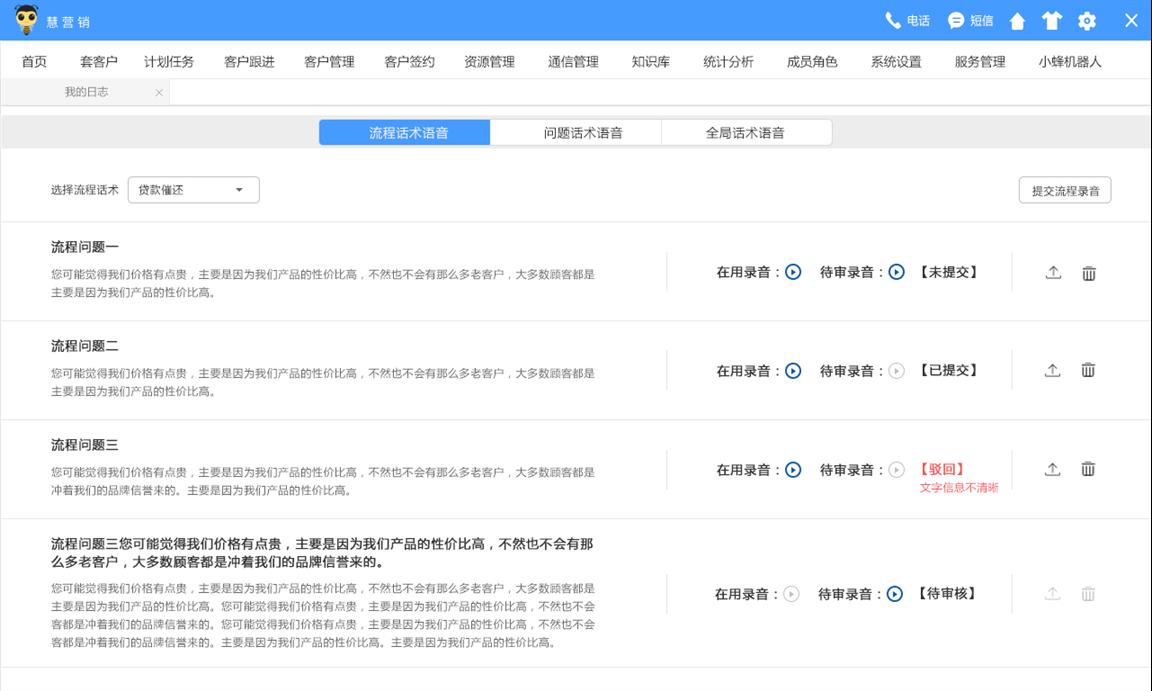Play 待审录音 in the 待审核 row
Screen dimensions: 1152x691
click(x=894, y=594)
